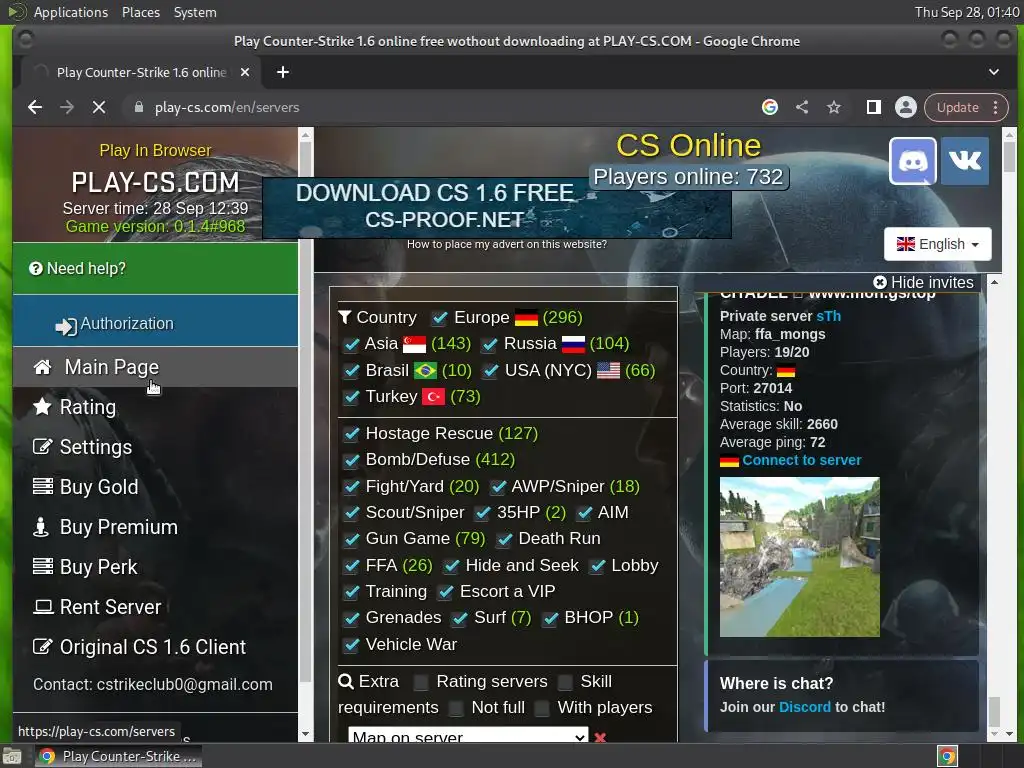Screen dimensions: 1024x768
Task: Stop page loading with X icon
Action: pos(99,107)
